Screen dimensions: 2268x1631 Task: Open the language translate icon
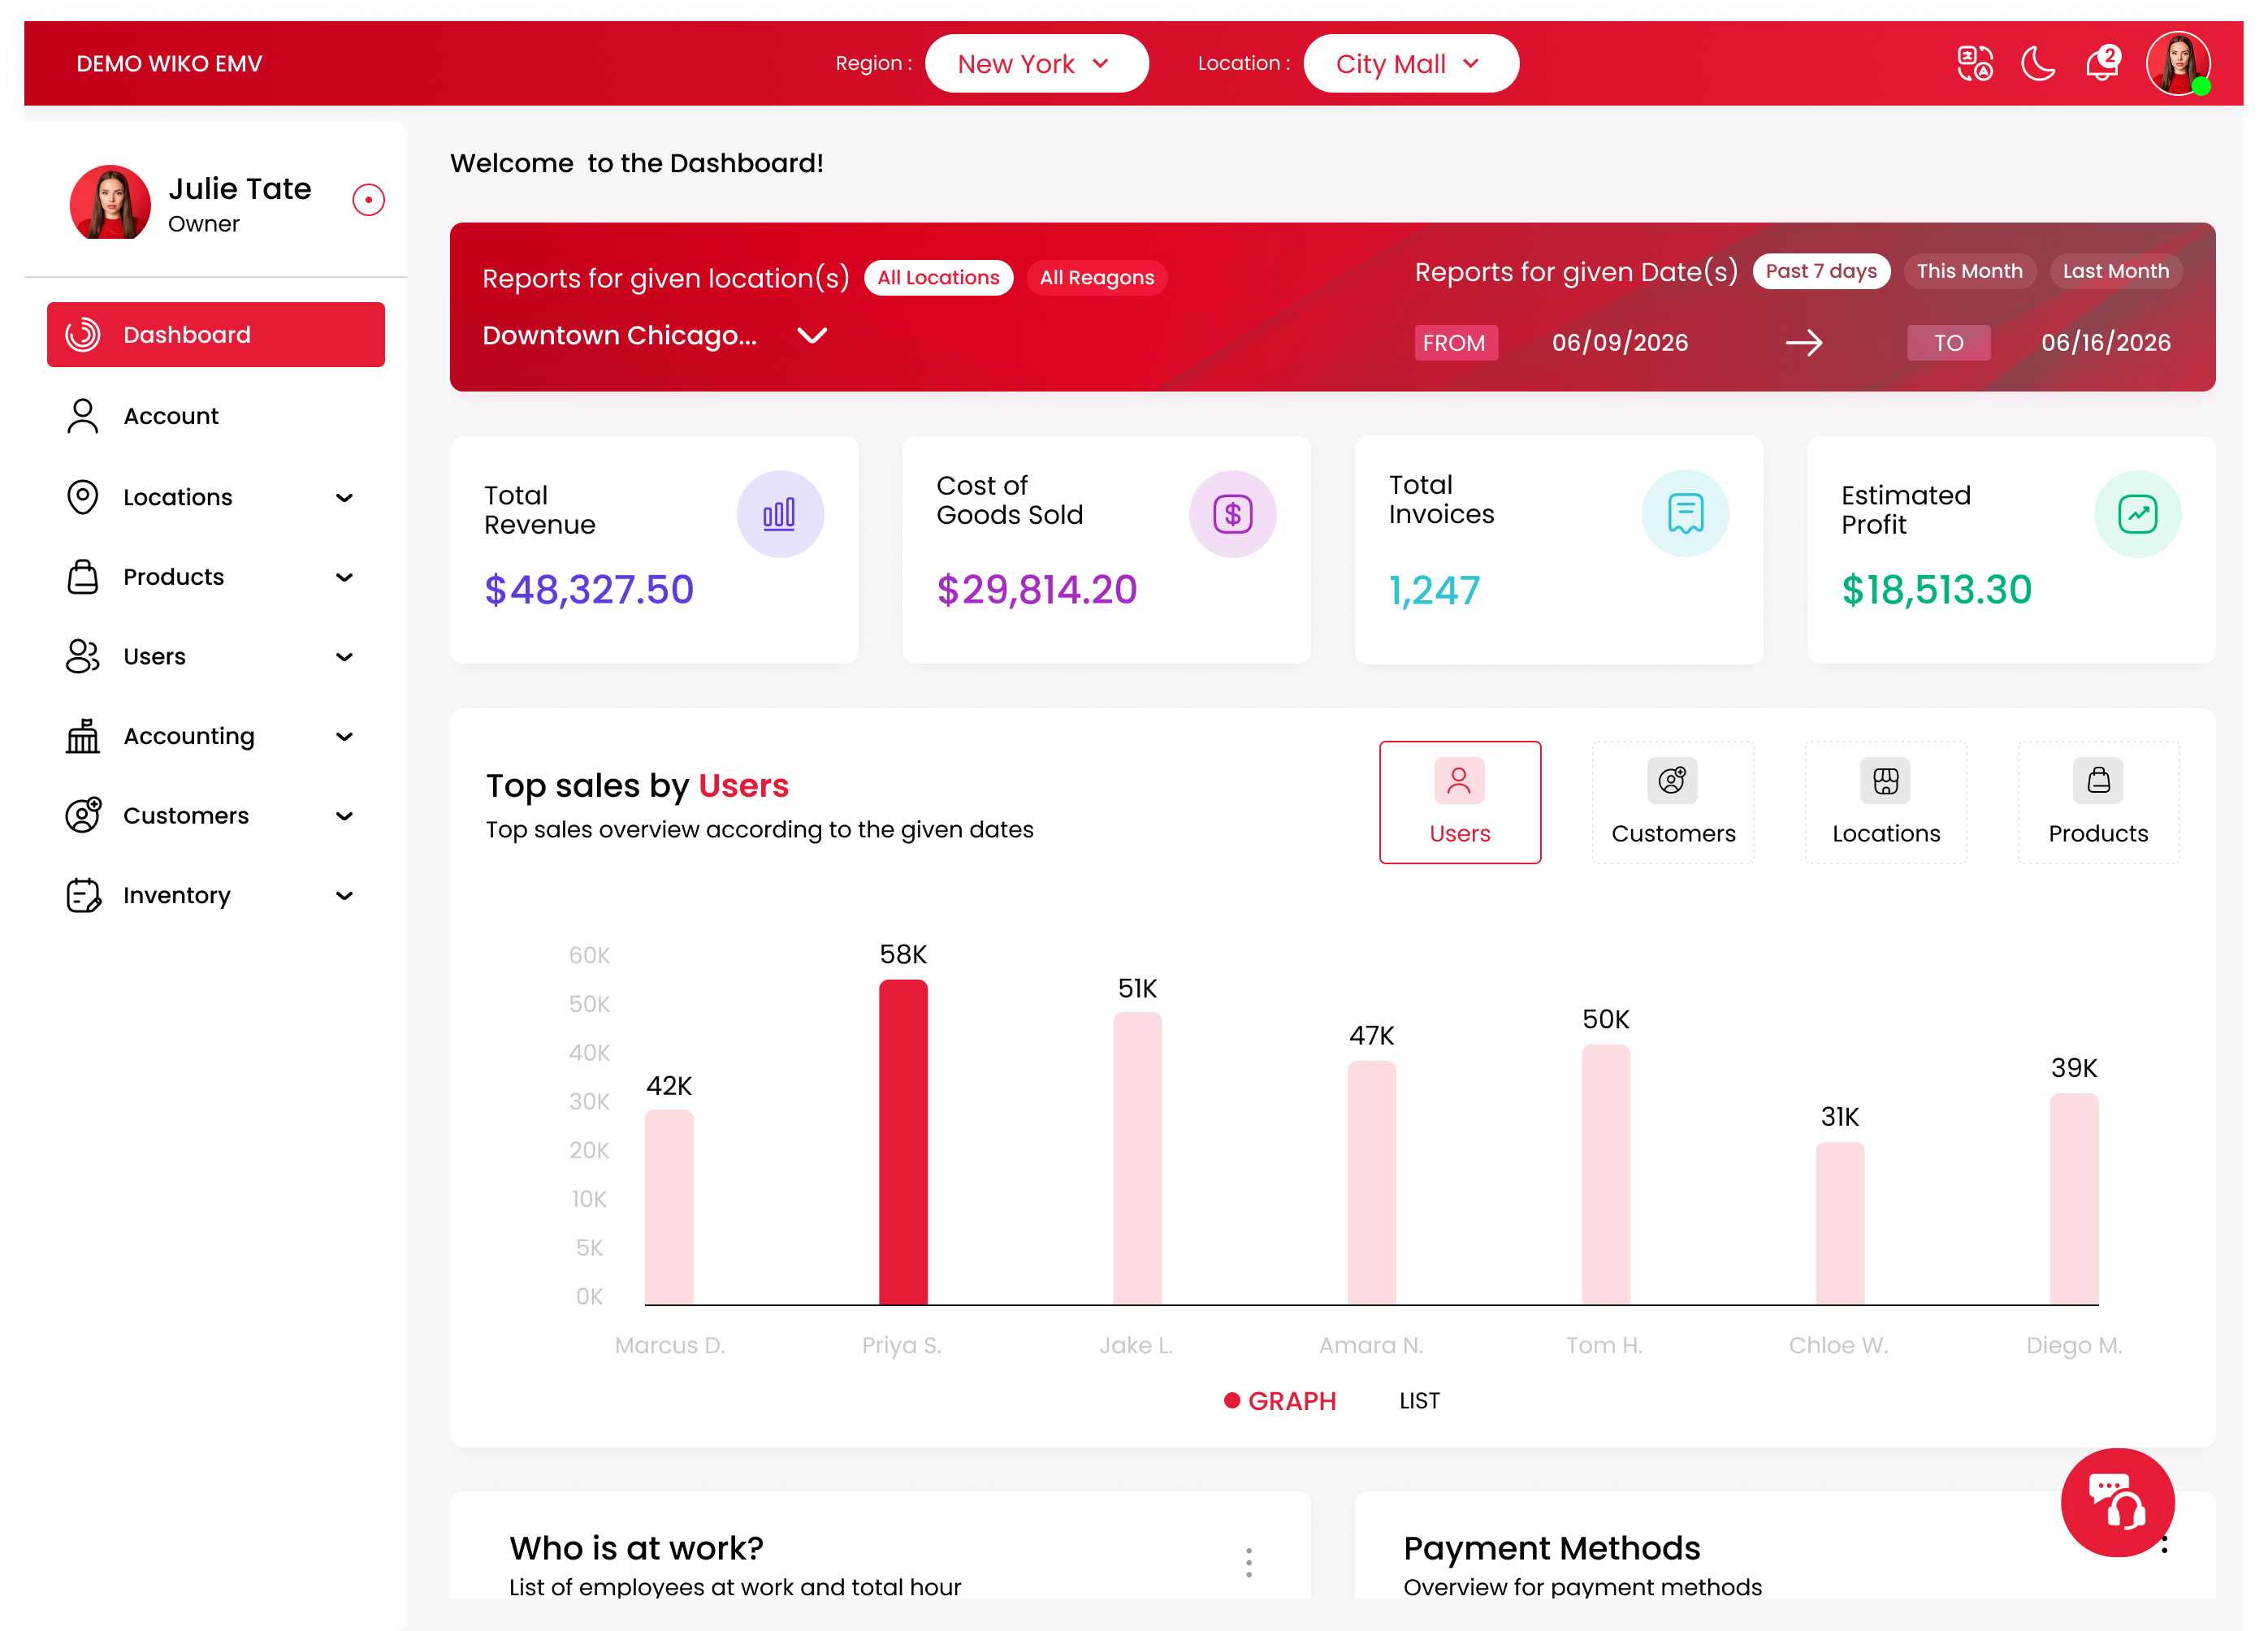[1974, 63]
